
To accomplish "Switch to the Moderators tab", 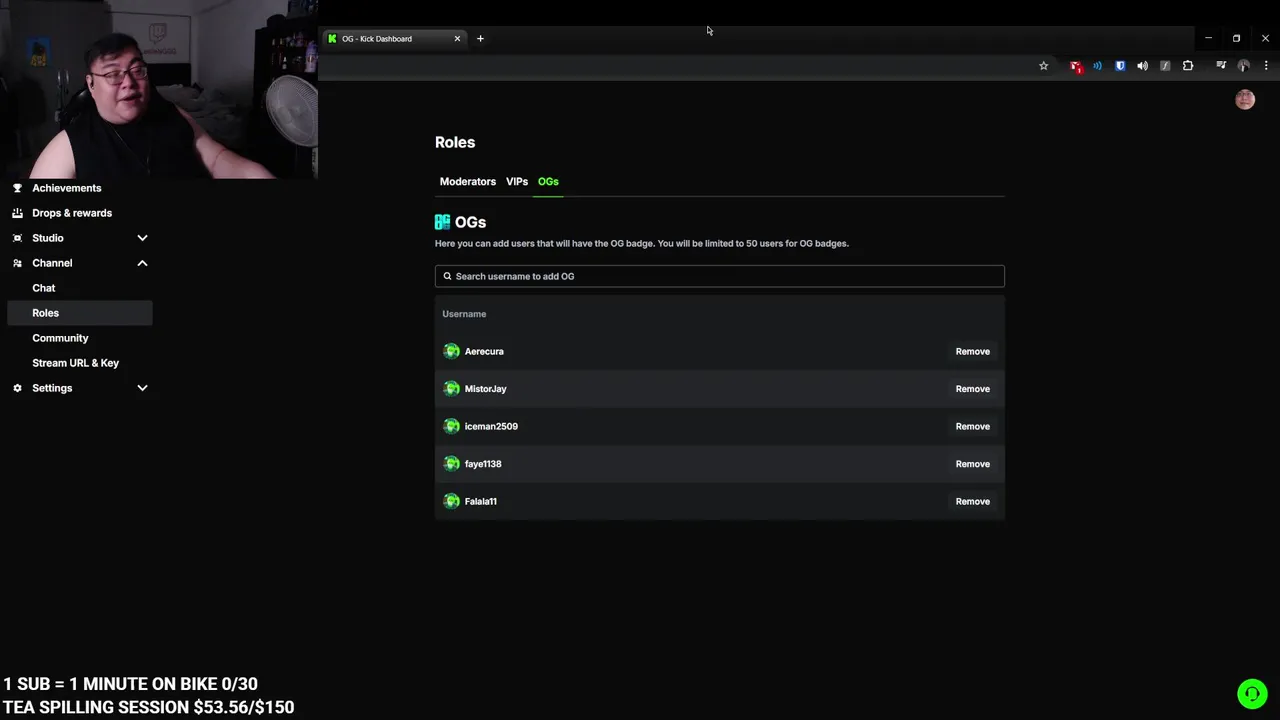I will 467,182.
